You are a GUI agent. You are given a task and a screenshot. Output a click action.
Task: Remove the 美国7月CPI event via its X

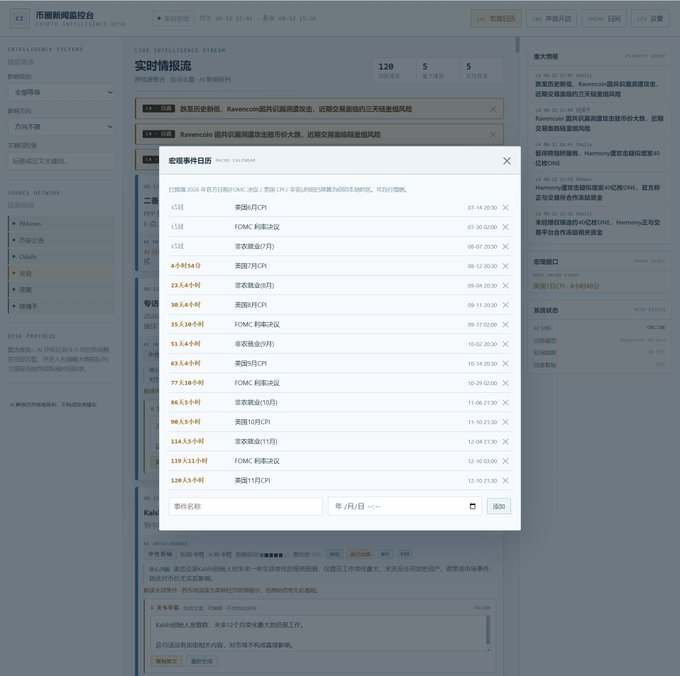pyautogui.click(x=506, y=266)
